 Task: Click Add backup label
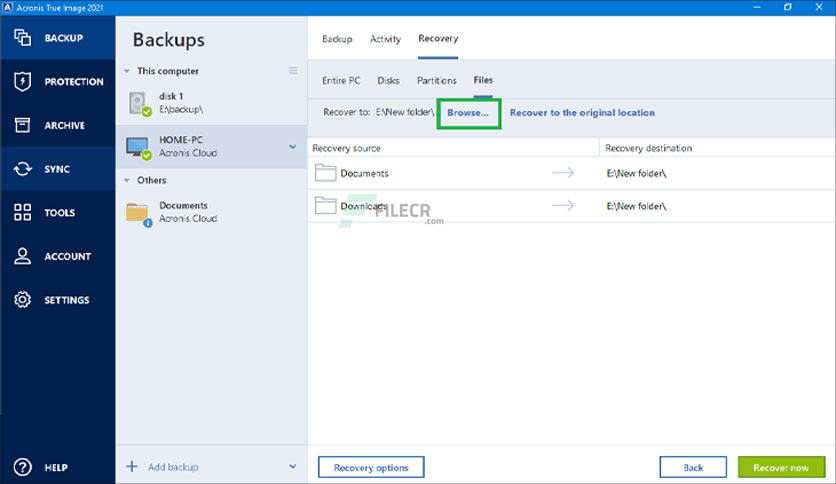pyautogui.click(x=173, y=467)
